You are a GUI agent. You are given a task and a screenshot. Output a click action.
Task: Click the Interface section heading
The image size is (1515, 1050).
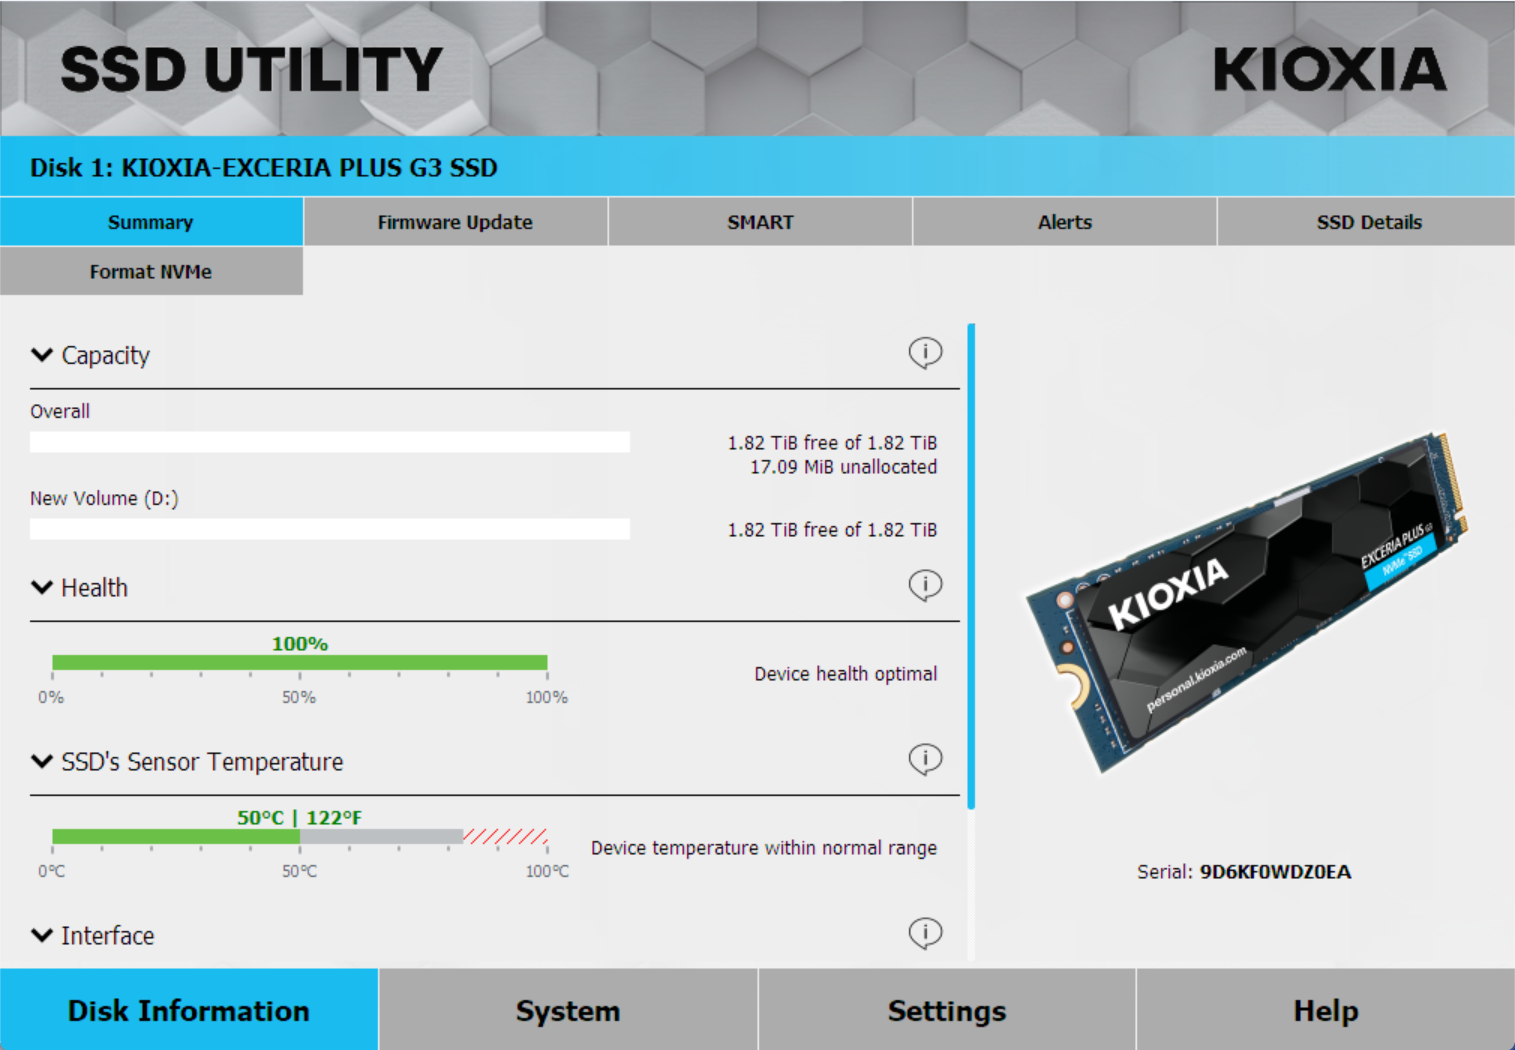[108, 936]
